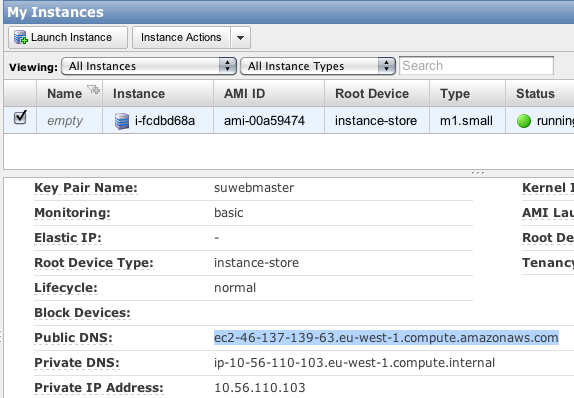Click instance ID i-fcdbd68a

click(165, 120)
